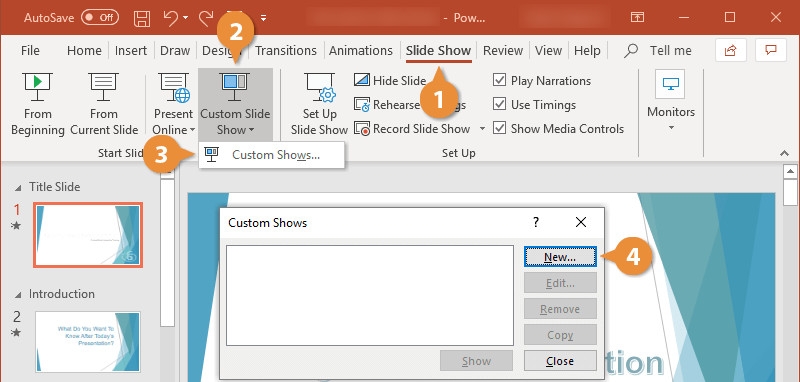Toggle AutoSave switch
This screenshot has width=800, height=382.
tap(100, 17)
